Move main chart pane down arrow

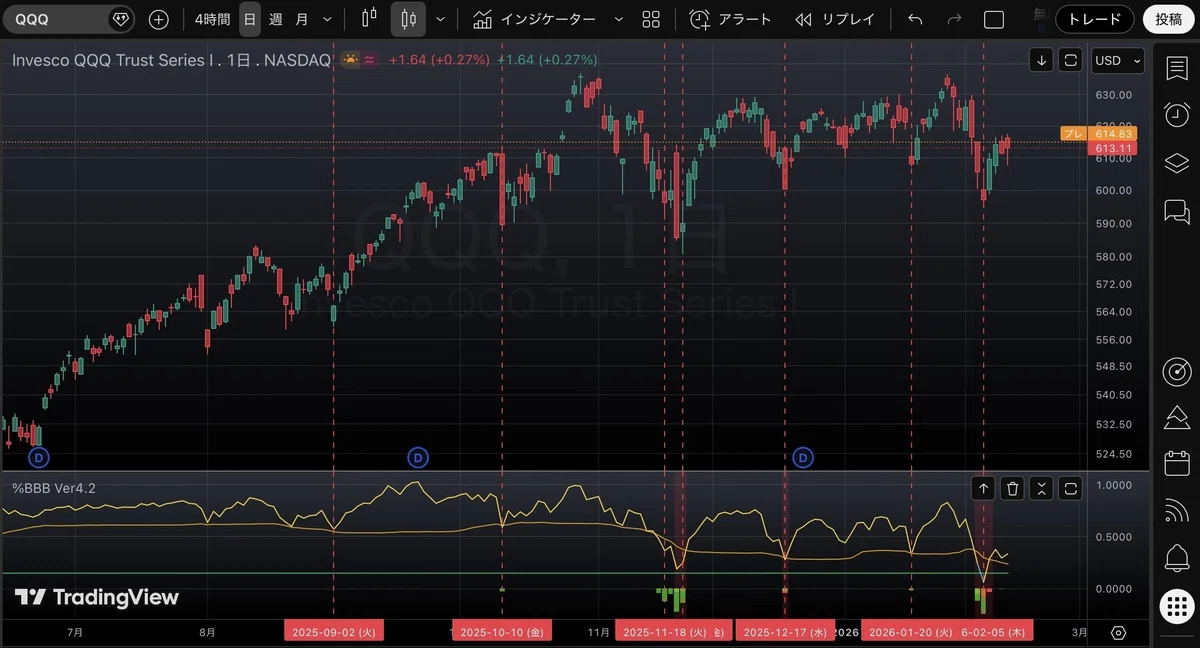coord(1042,60)
